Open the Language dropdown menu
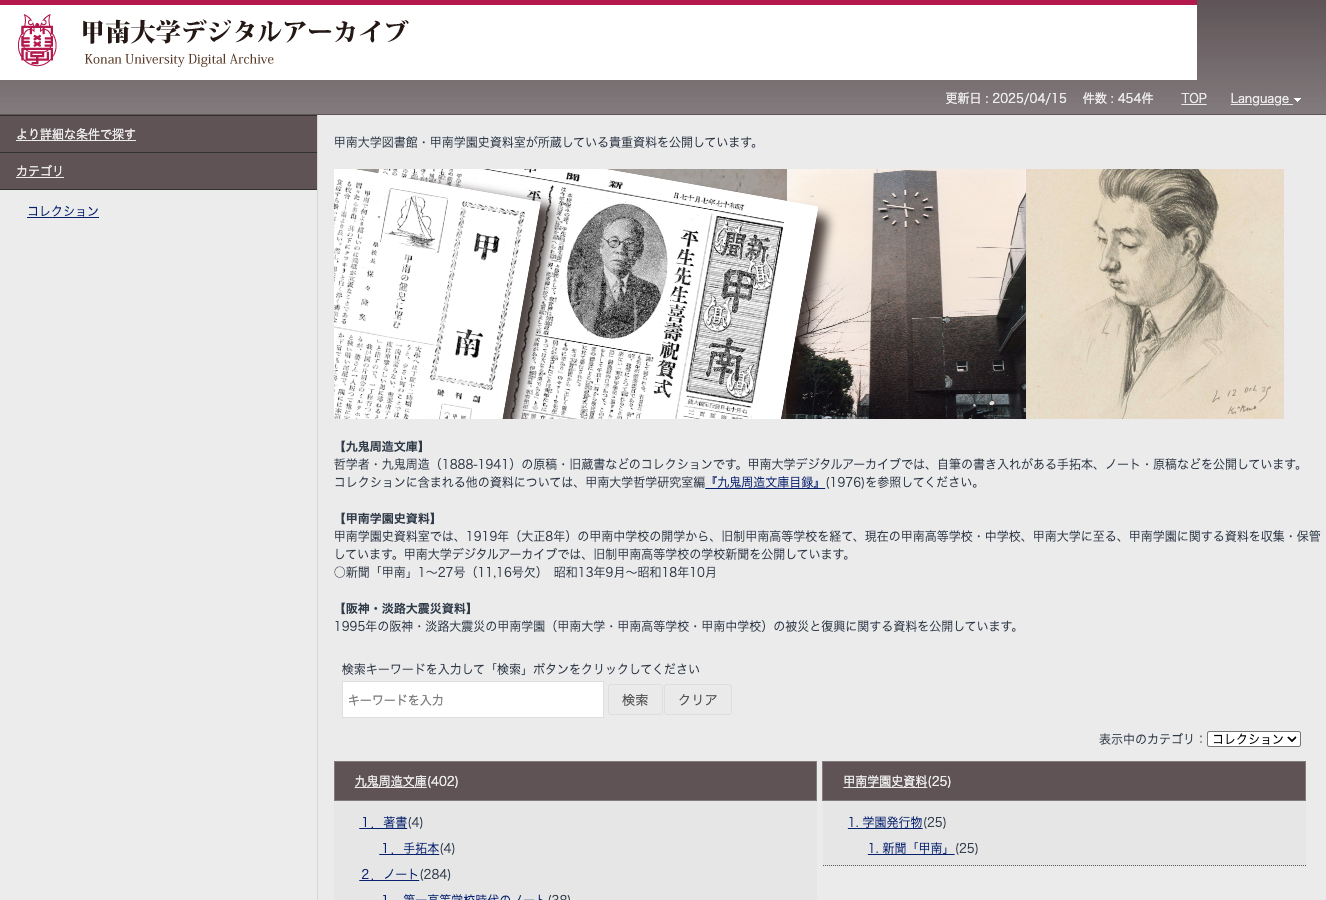 (1265, 98)
